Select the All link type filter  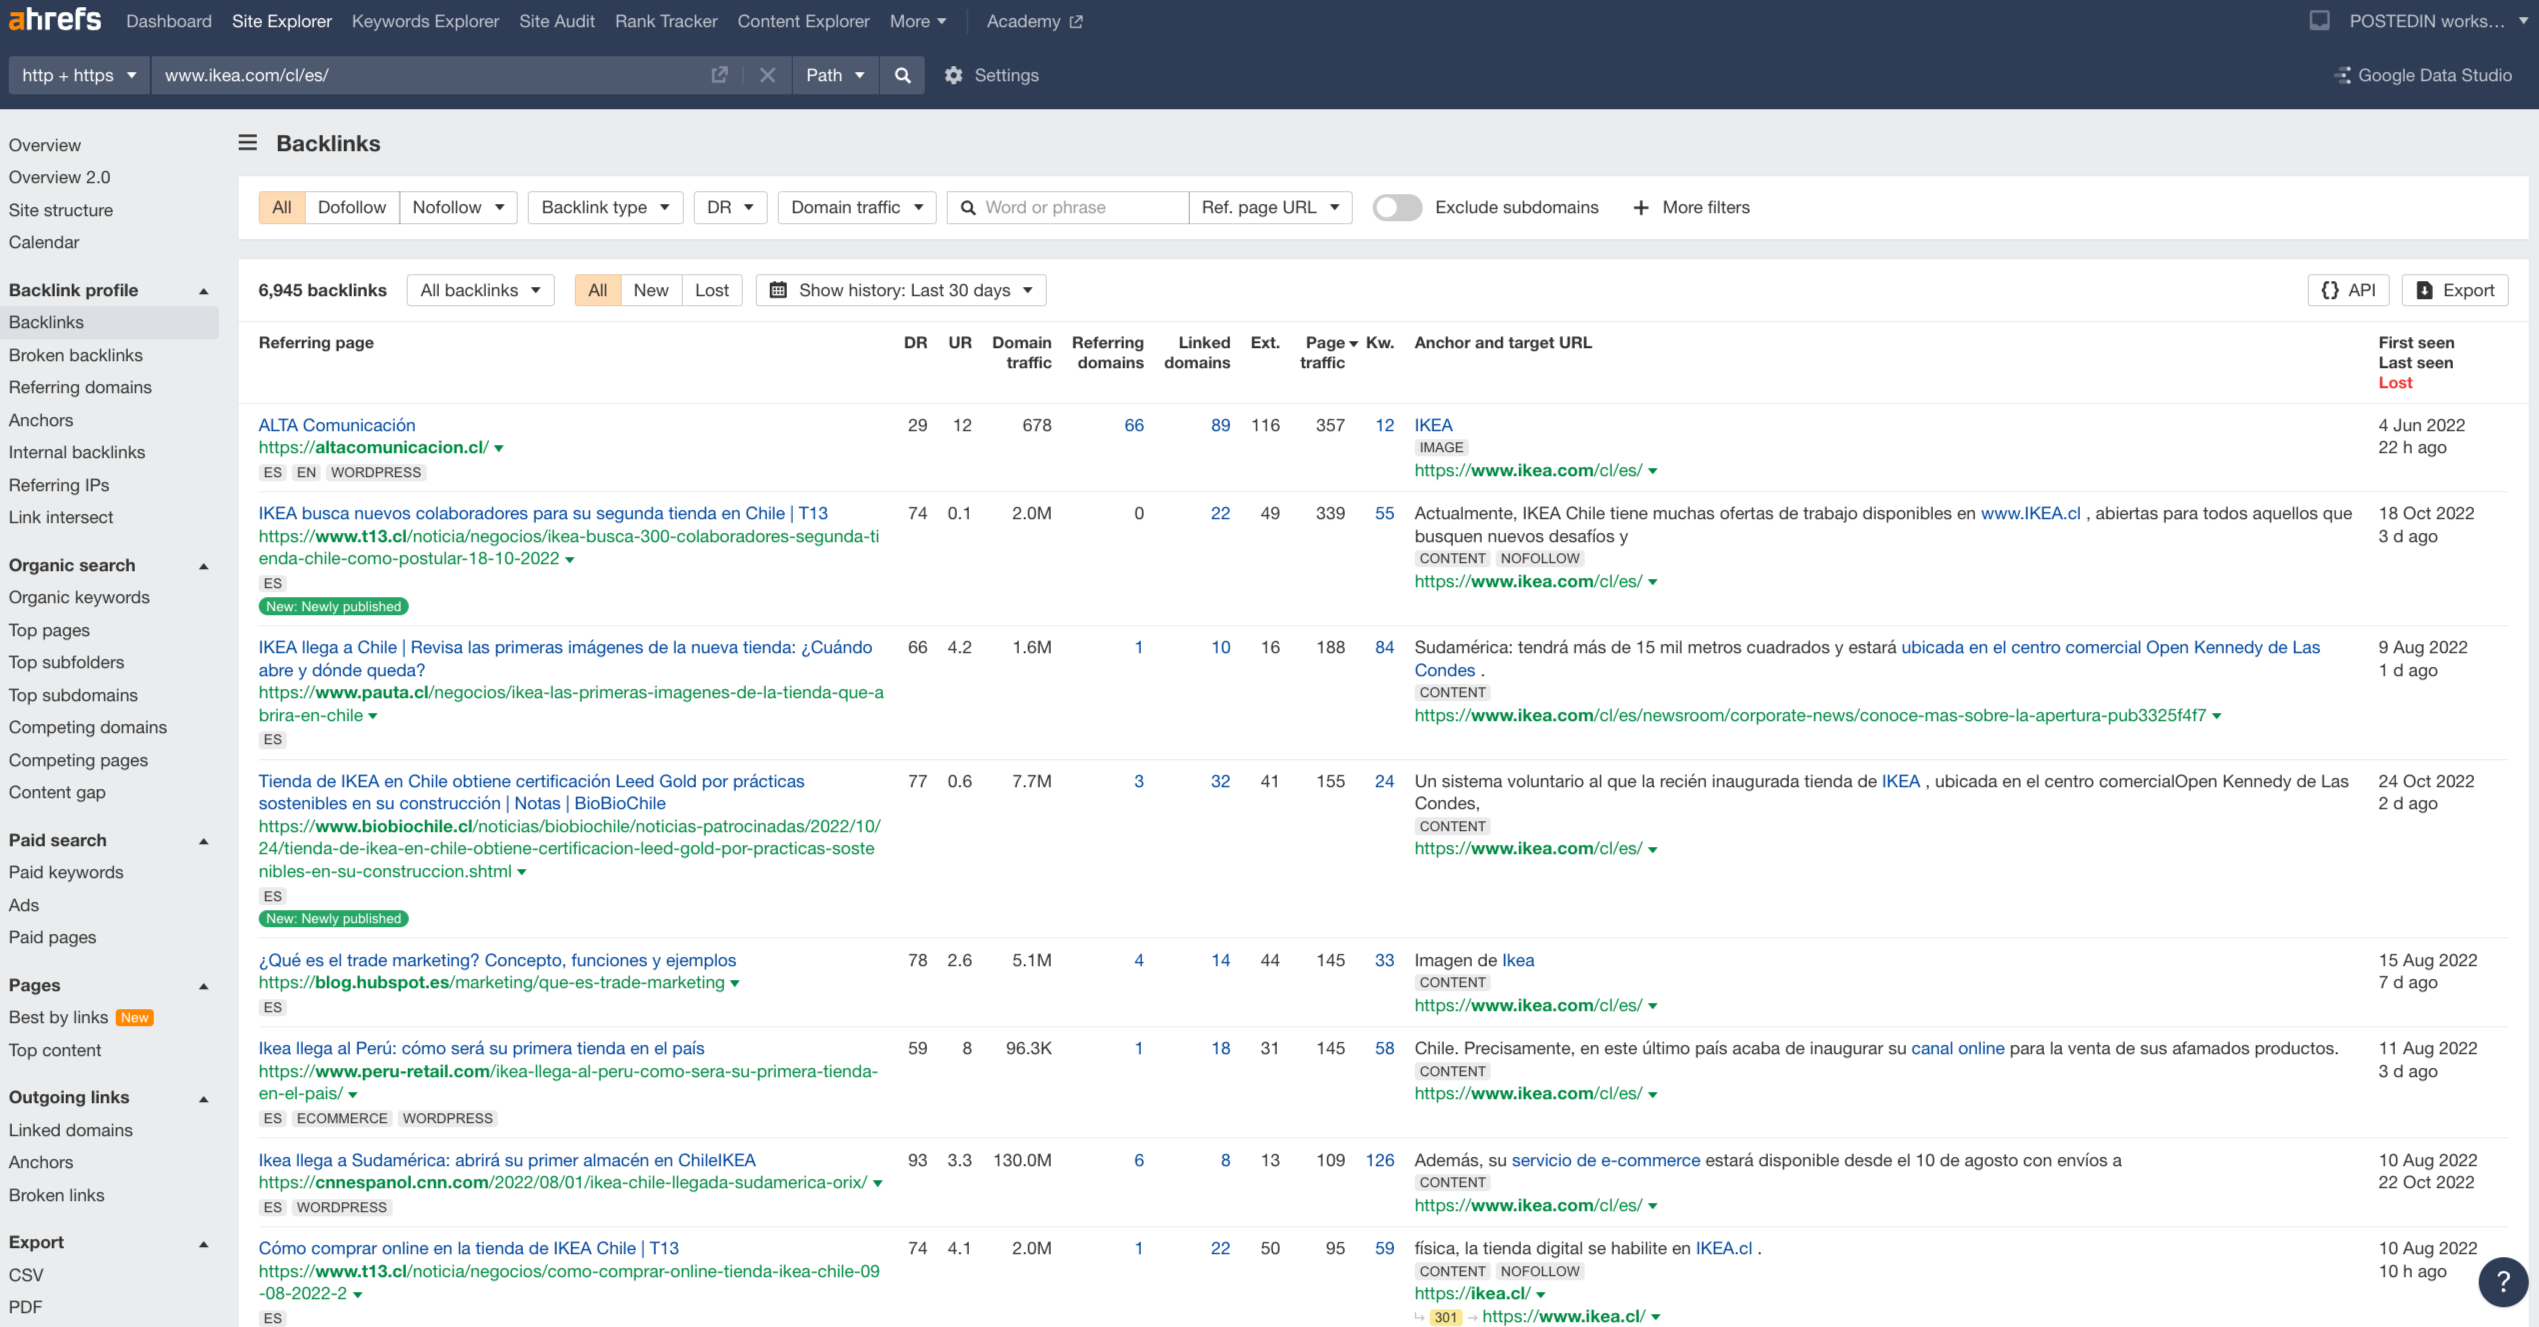(282, 207)
